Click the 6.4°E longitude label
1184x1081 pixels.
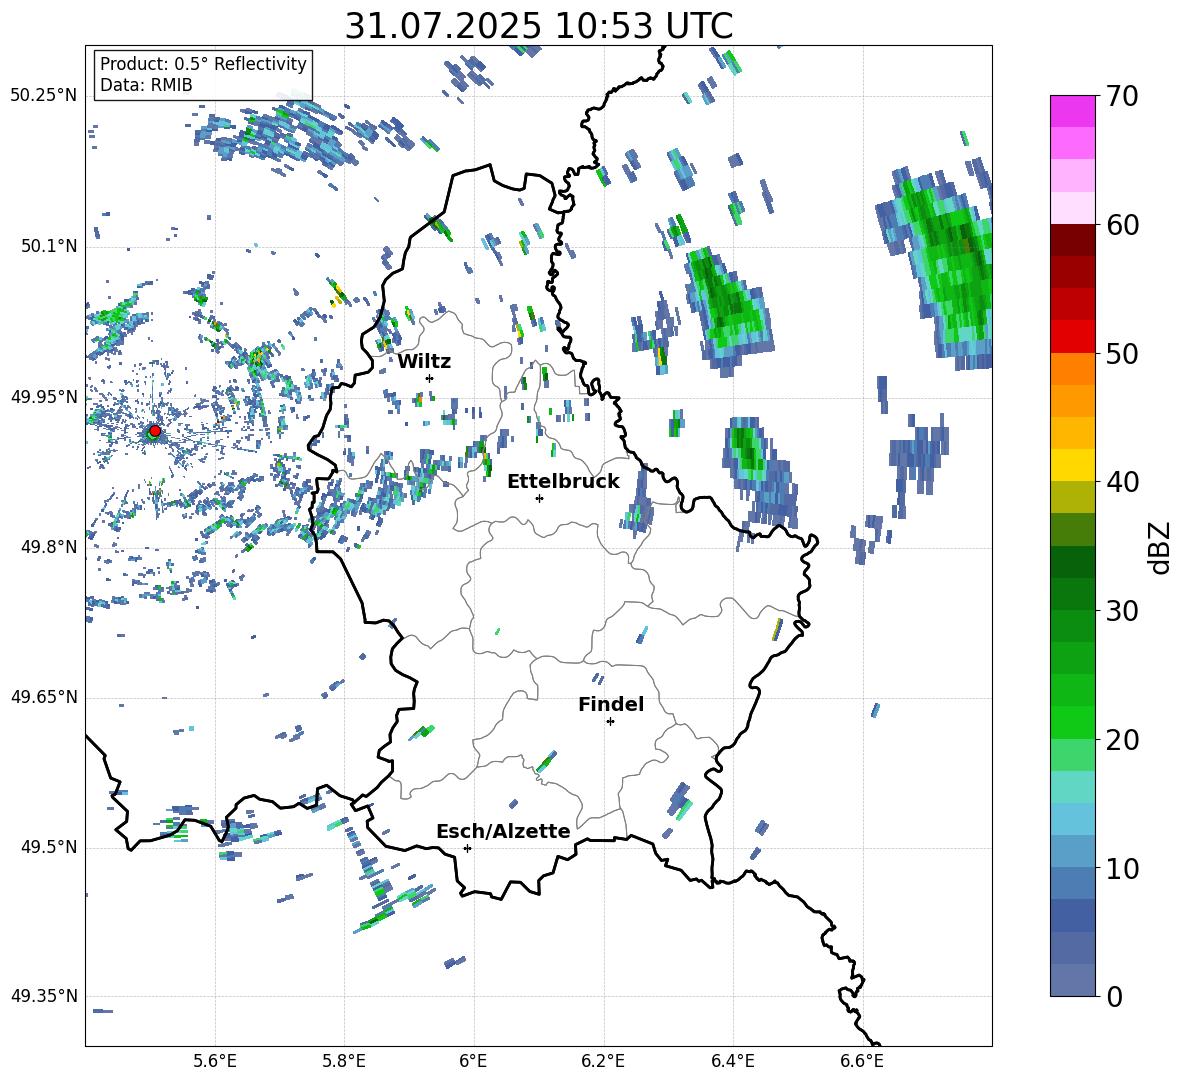coord(732,1061)
